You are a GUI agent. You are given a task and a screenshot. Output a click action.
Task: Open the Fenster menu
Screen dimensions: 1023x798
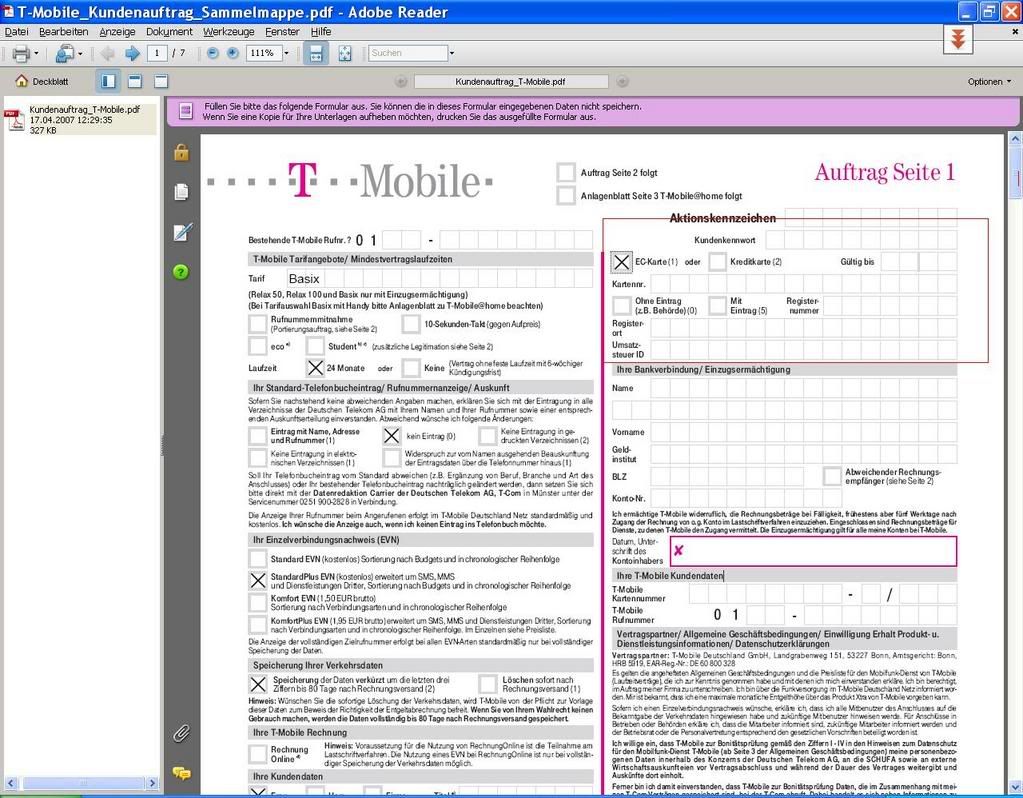point(282,31)
